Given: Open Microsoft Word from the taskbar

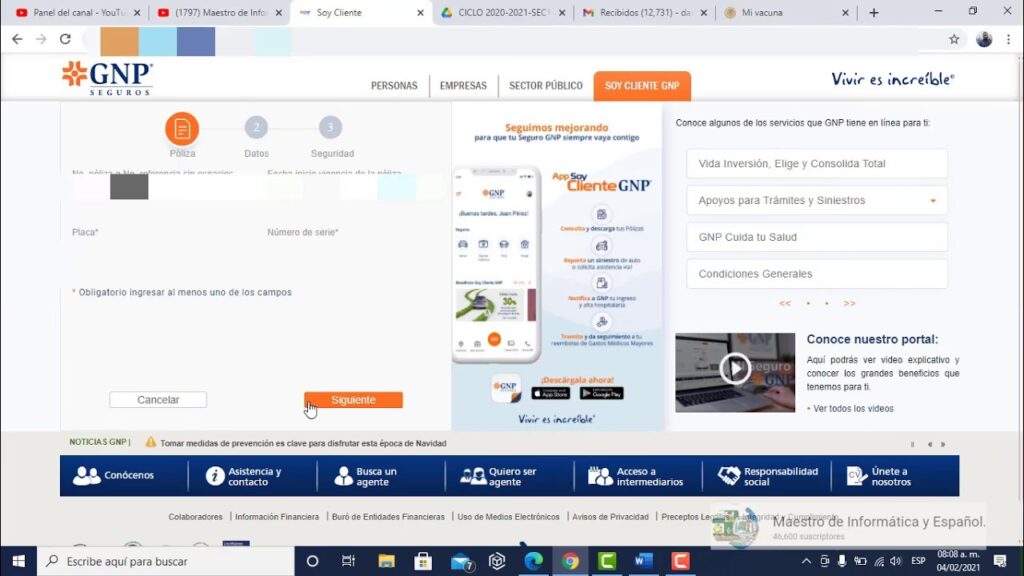Looking at the screenshot, I should tap(643, 561).
